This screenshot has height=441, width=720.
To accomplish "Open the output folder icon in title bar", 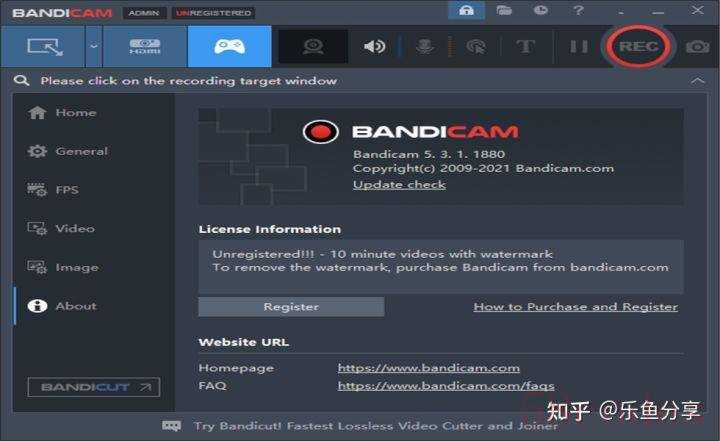I will [x=504, y=10].
